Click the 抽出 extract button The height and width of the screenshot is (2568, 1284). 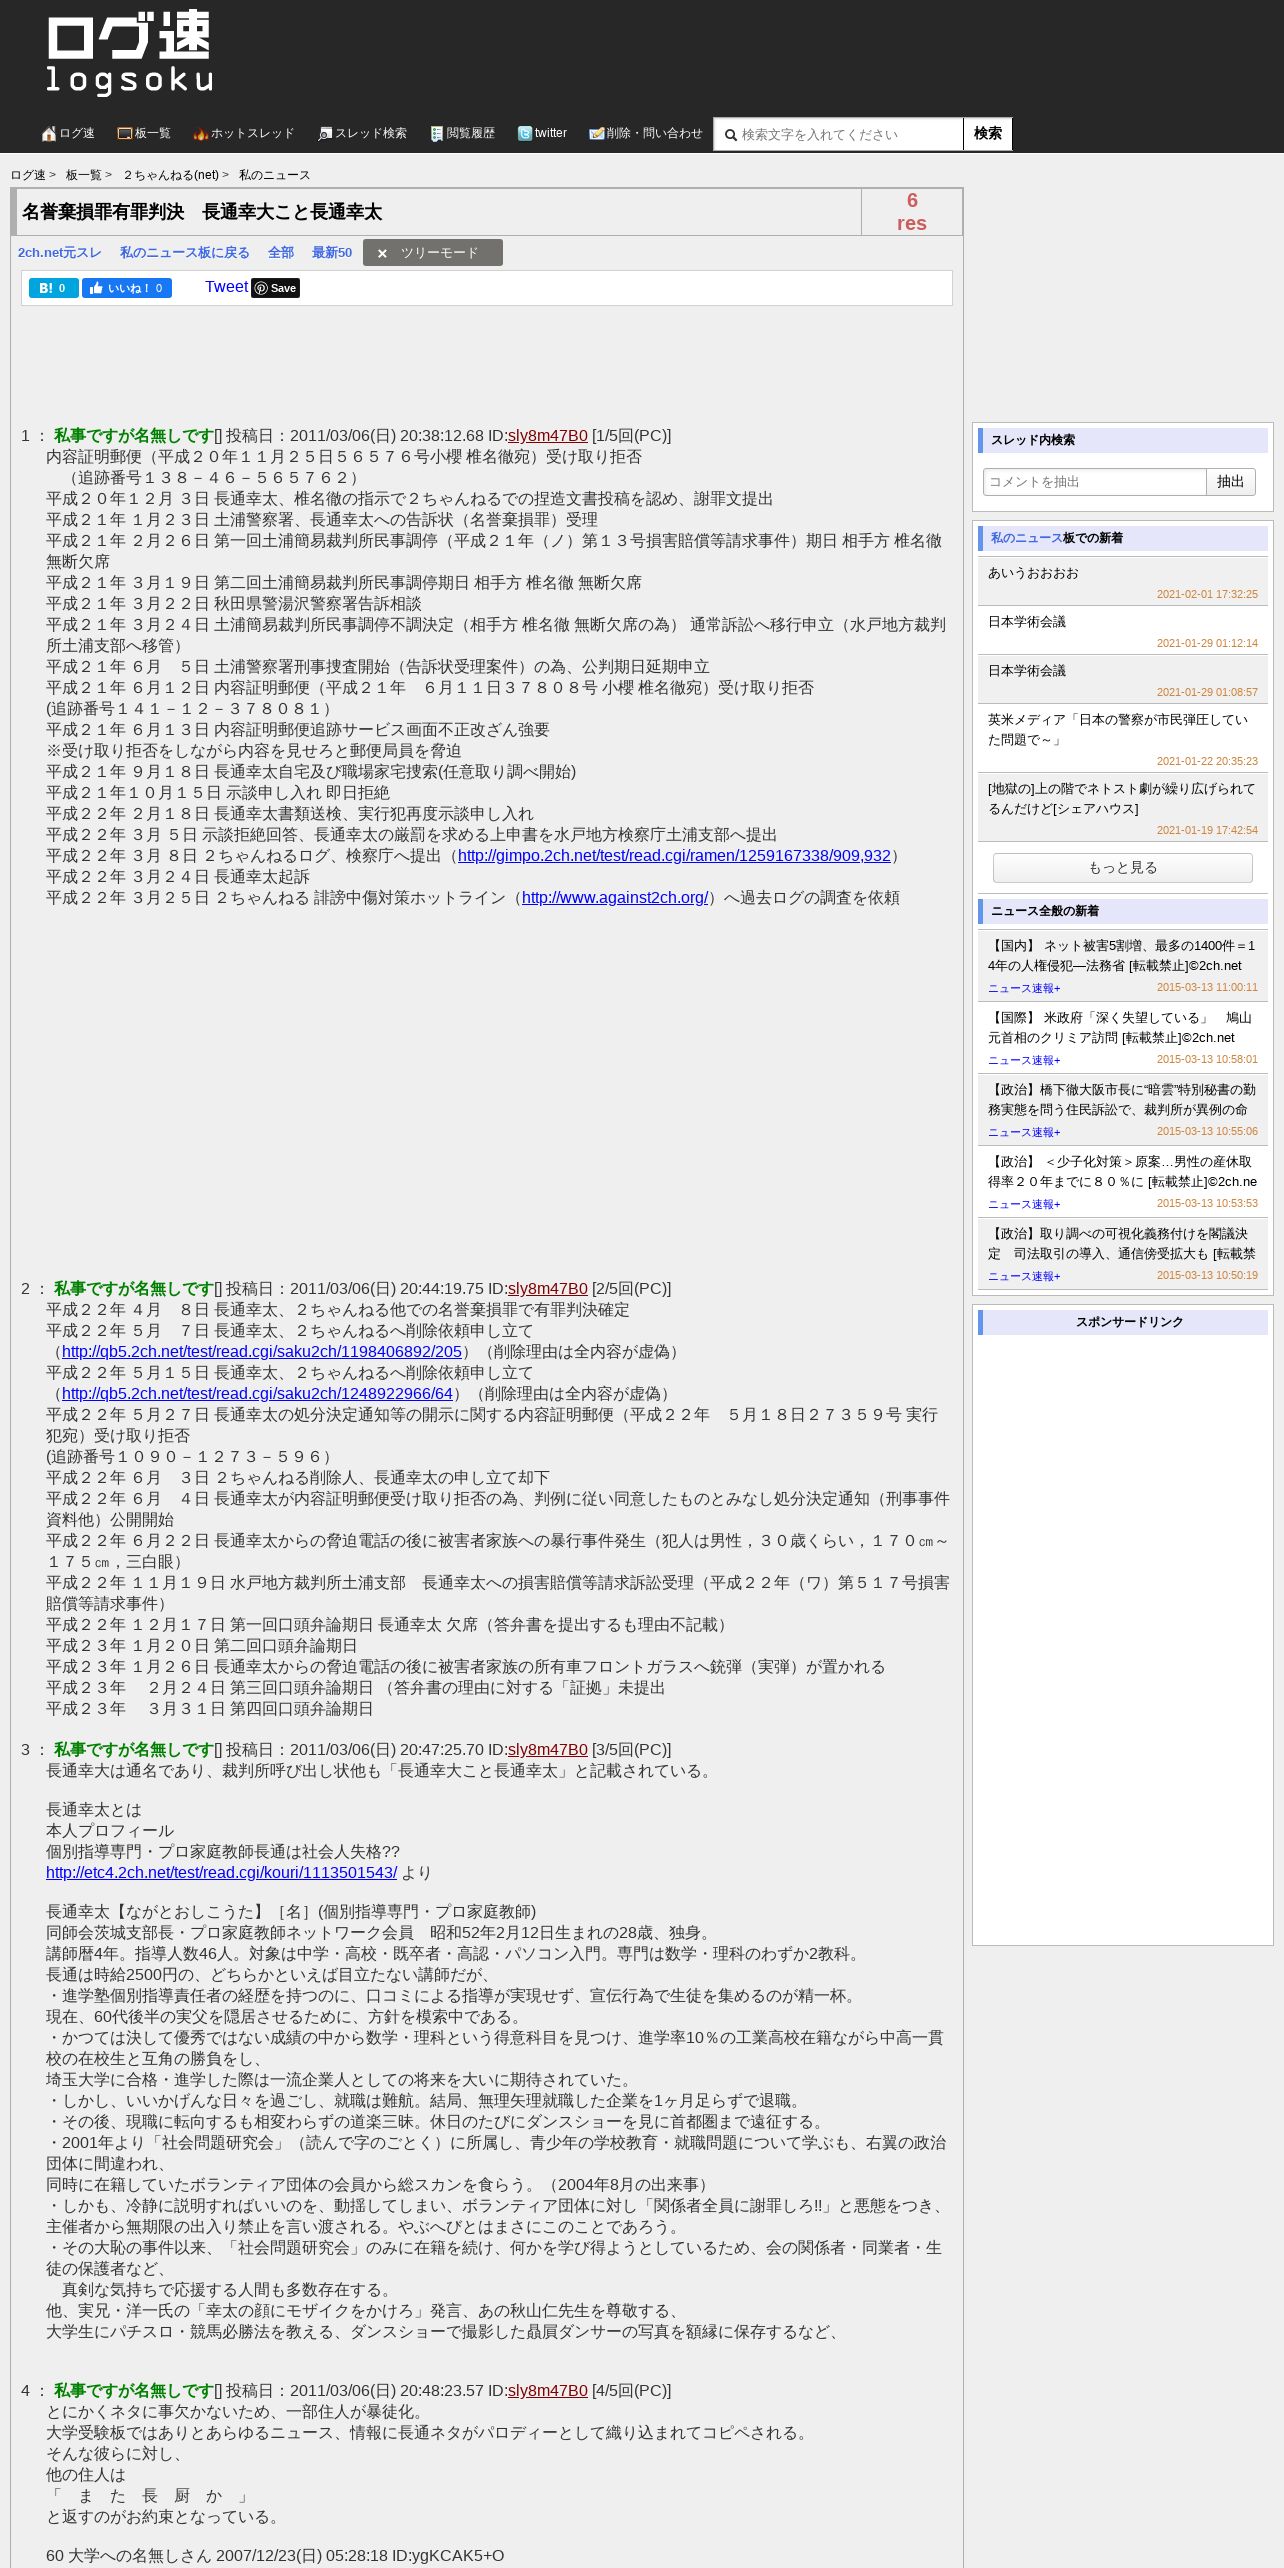click(1231, 482)
